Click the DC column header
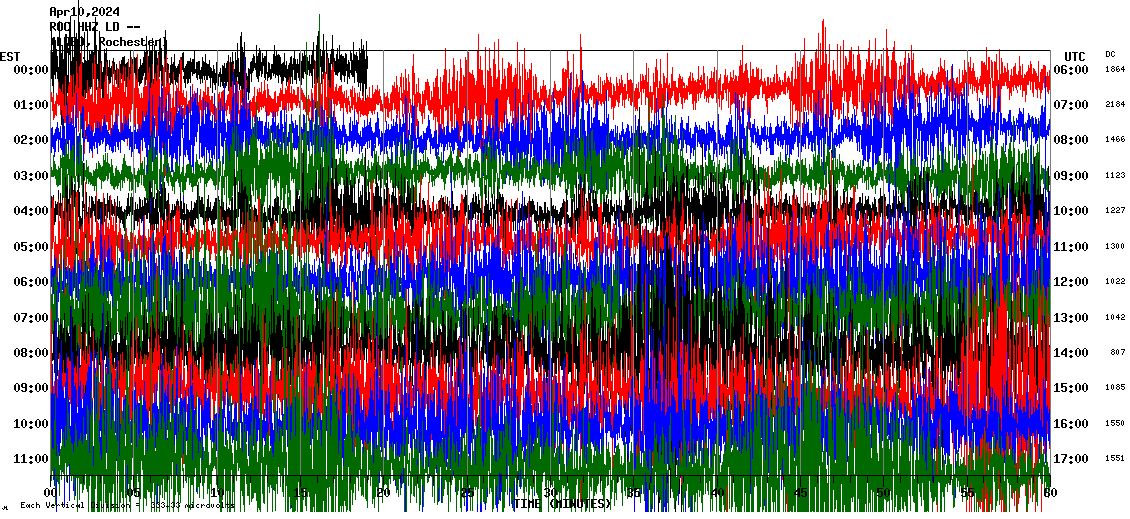This screenshot has width=1130, height=519. (x=1110, y=54)
